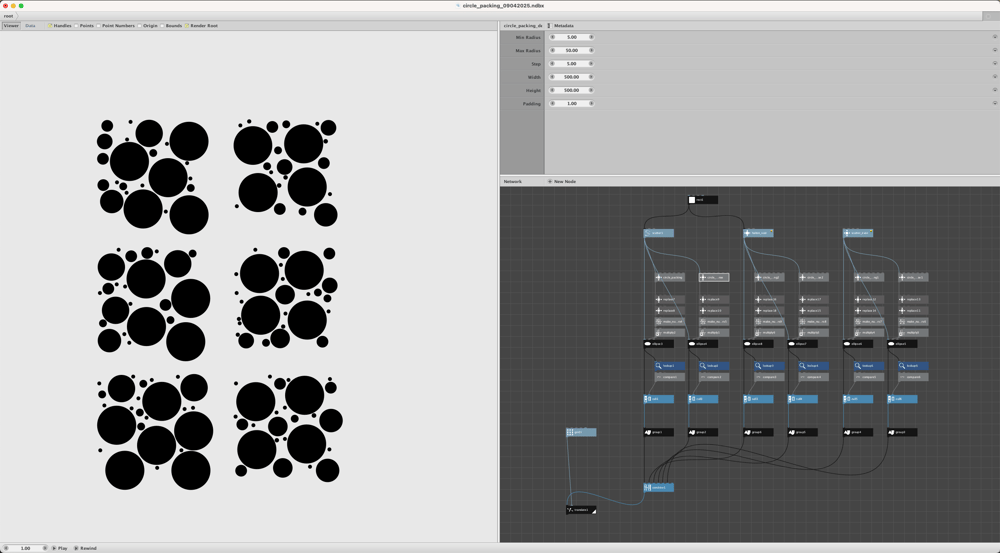Viewport: 1000px width, 553px height.
Task: Increase the Max Radius value
Action: click(x=591, y=50)
